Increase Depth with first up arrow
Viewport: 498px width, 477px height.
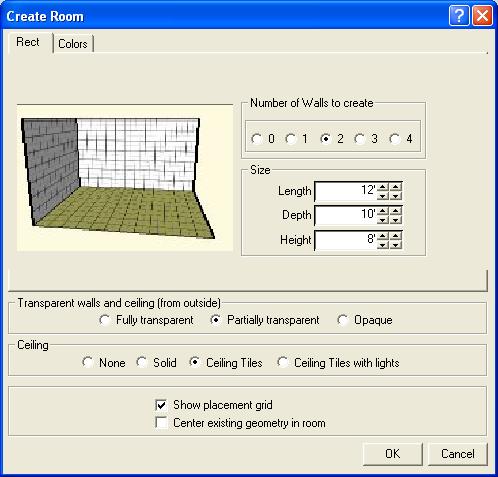pos(383,211)
